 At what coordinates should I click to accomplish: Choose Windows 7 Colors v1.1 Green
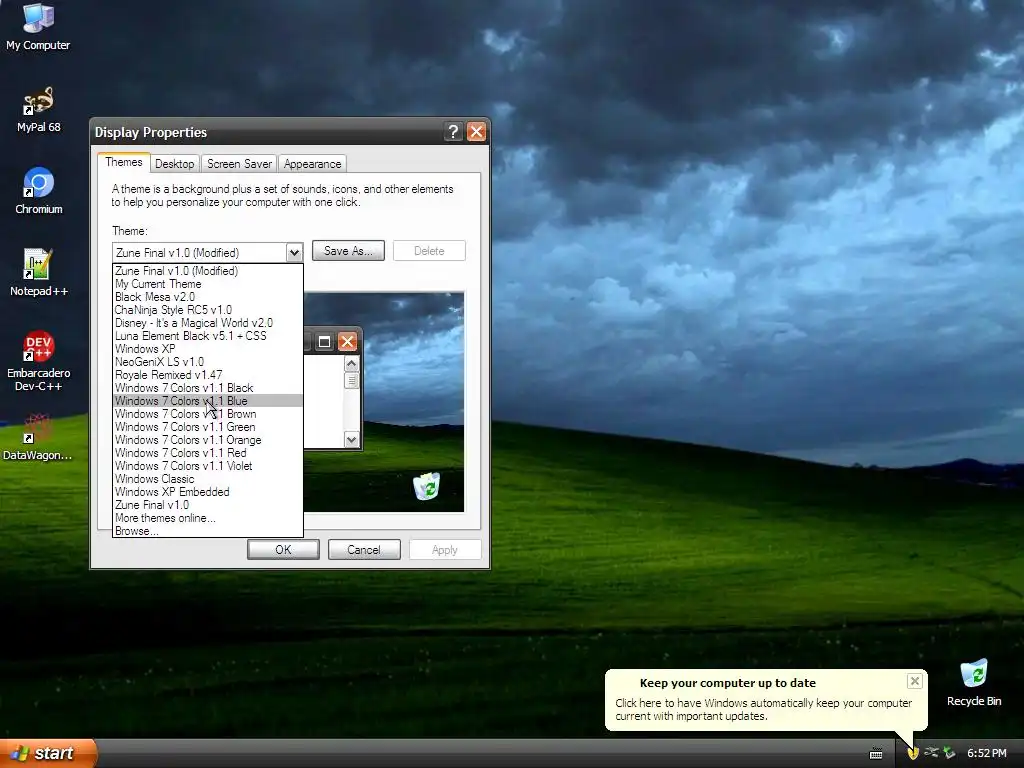point(208,427)
